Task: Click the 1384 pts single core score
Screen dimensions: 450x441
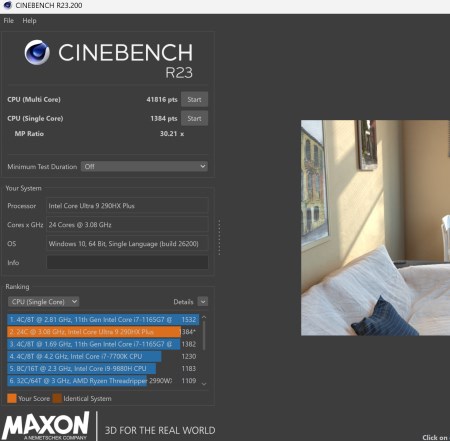Action: pos(164,118)
